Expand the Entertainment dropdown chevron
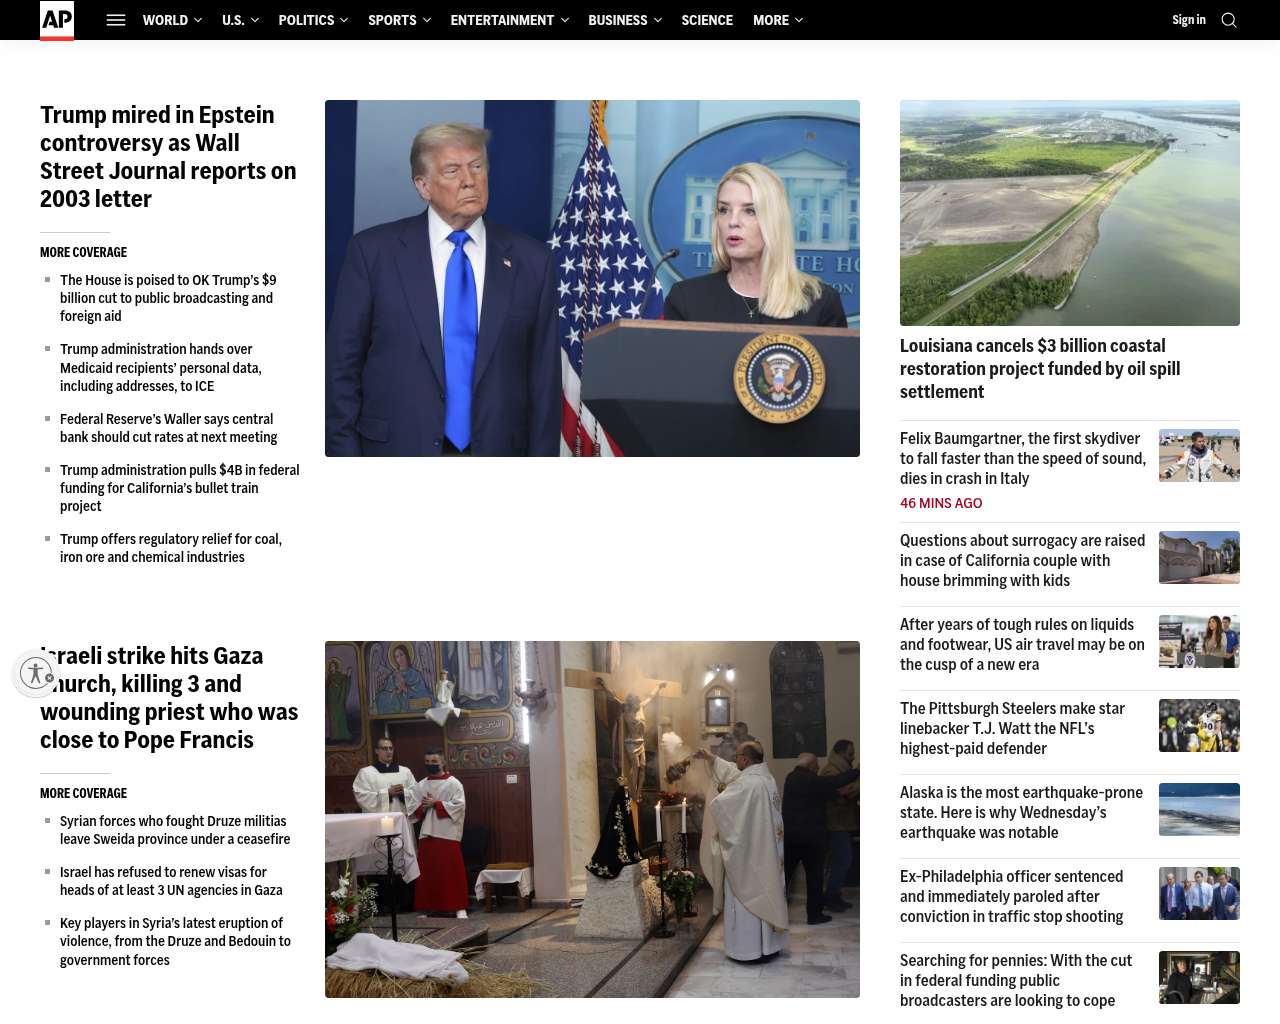 click(x=564, y=20)
